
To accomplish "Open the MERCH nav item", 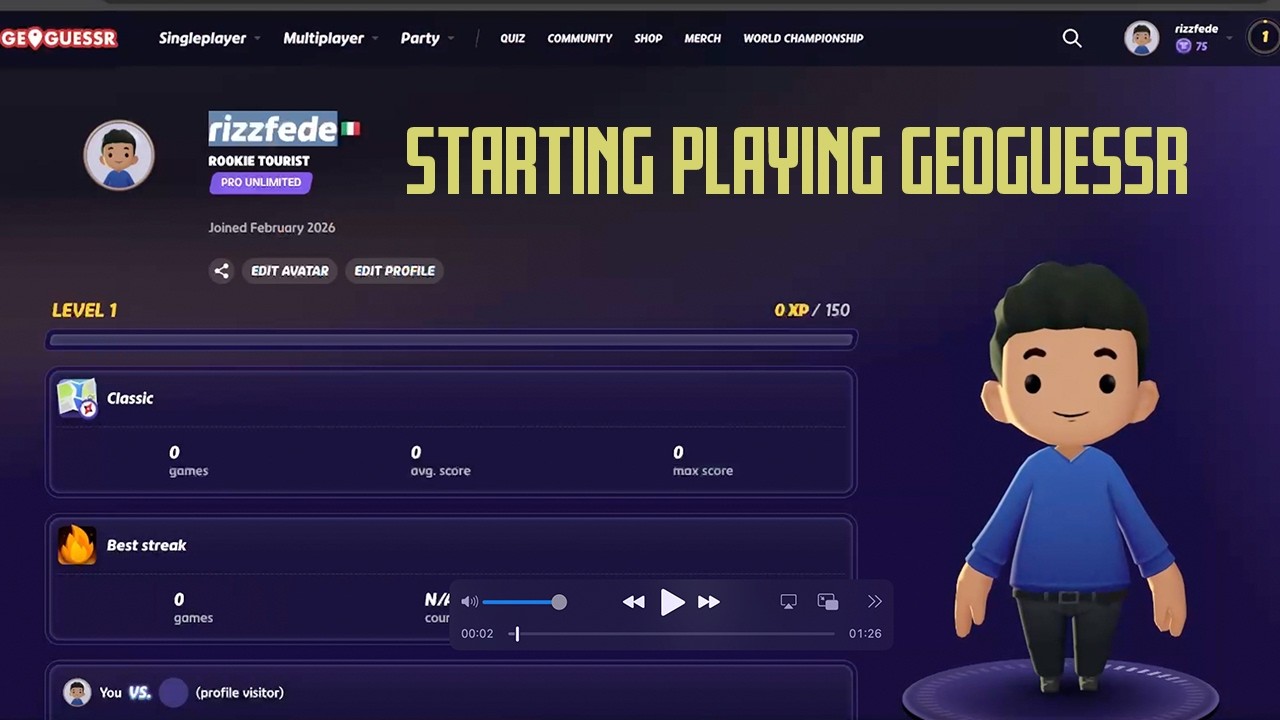I will [x=703, y=38].
